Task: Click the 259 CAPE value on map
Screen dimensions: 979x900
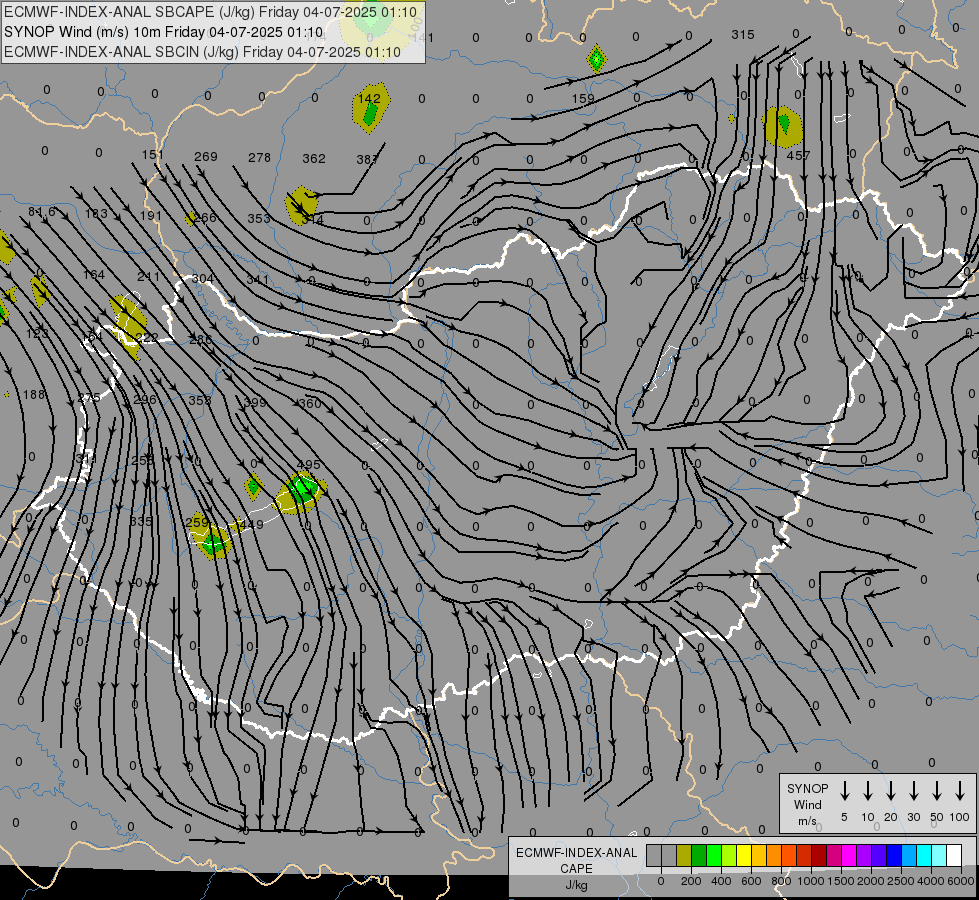Action: click(x=197, y=522)
